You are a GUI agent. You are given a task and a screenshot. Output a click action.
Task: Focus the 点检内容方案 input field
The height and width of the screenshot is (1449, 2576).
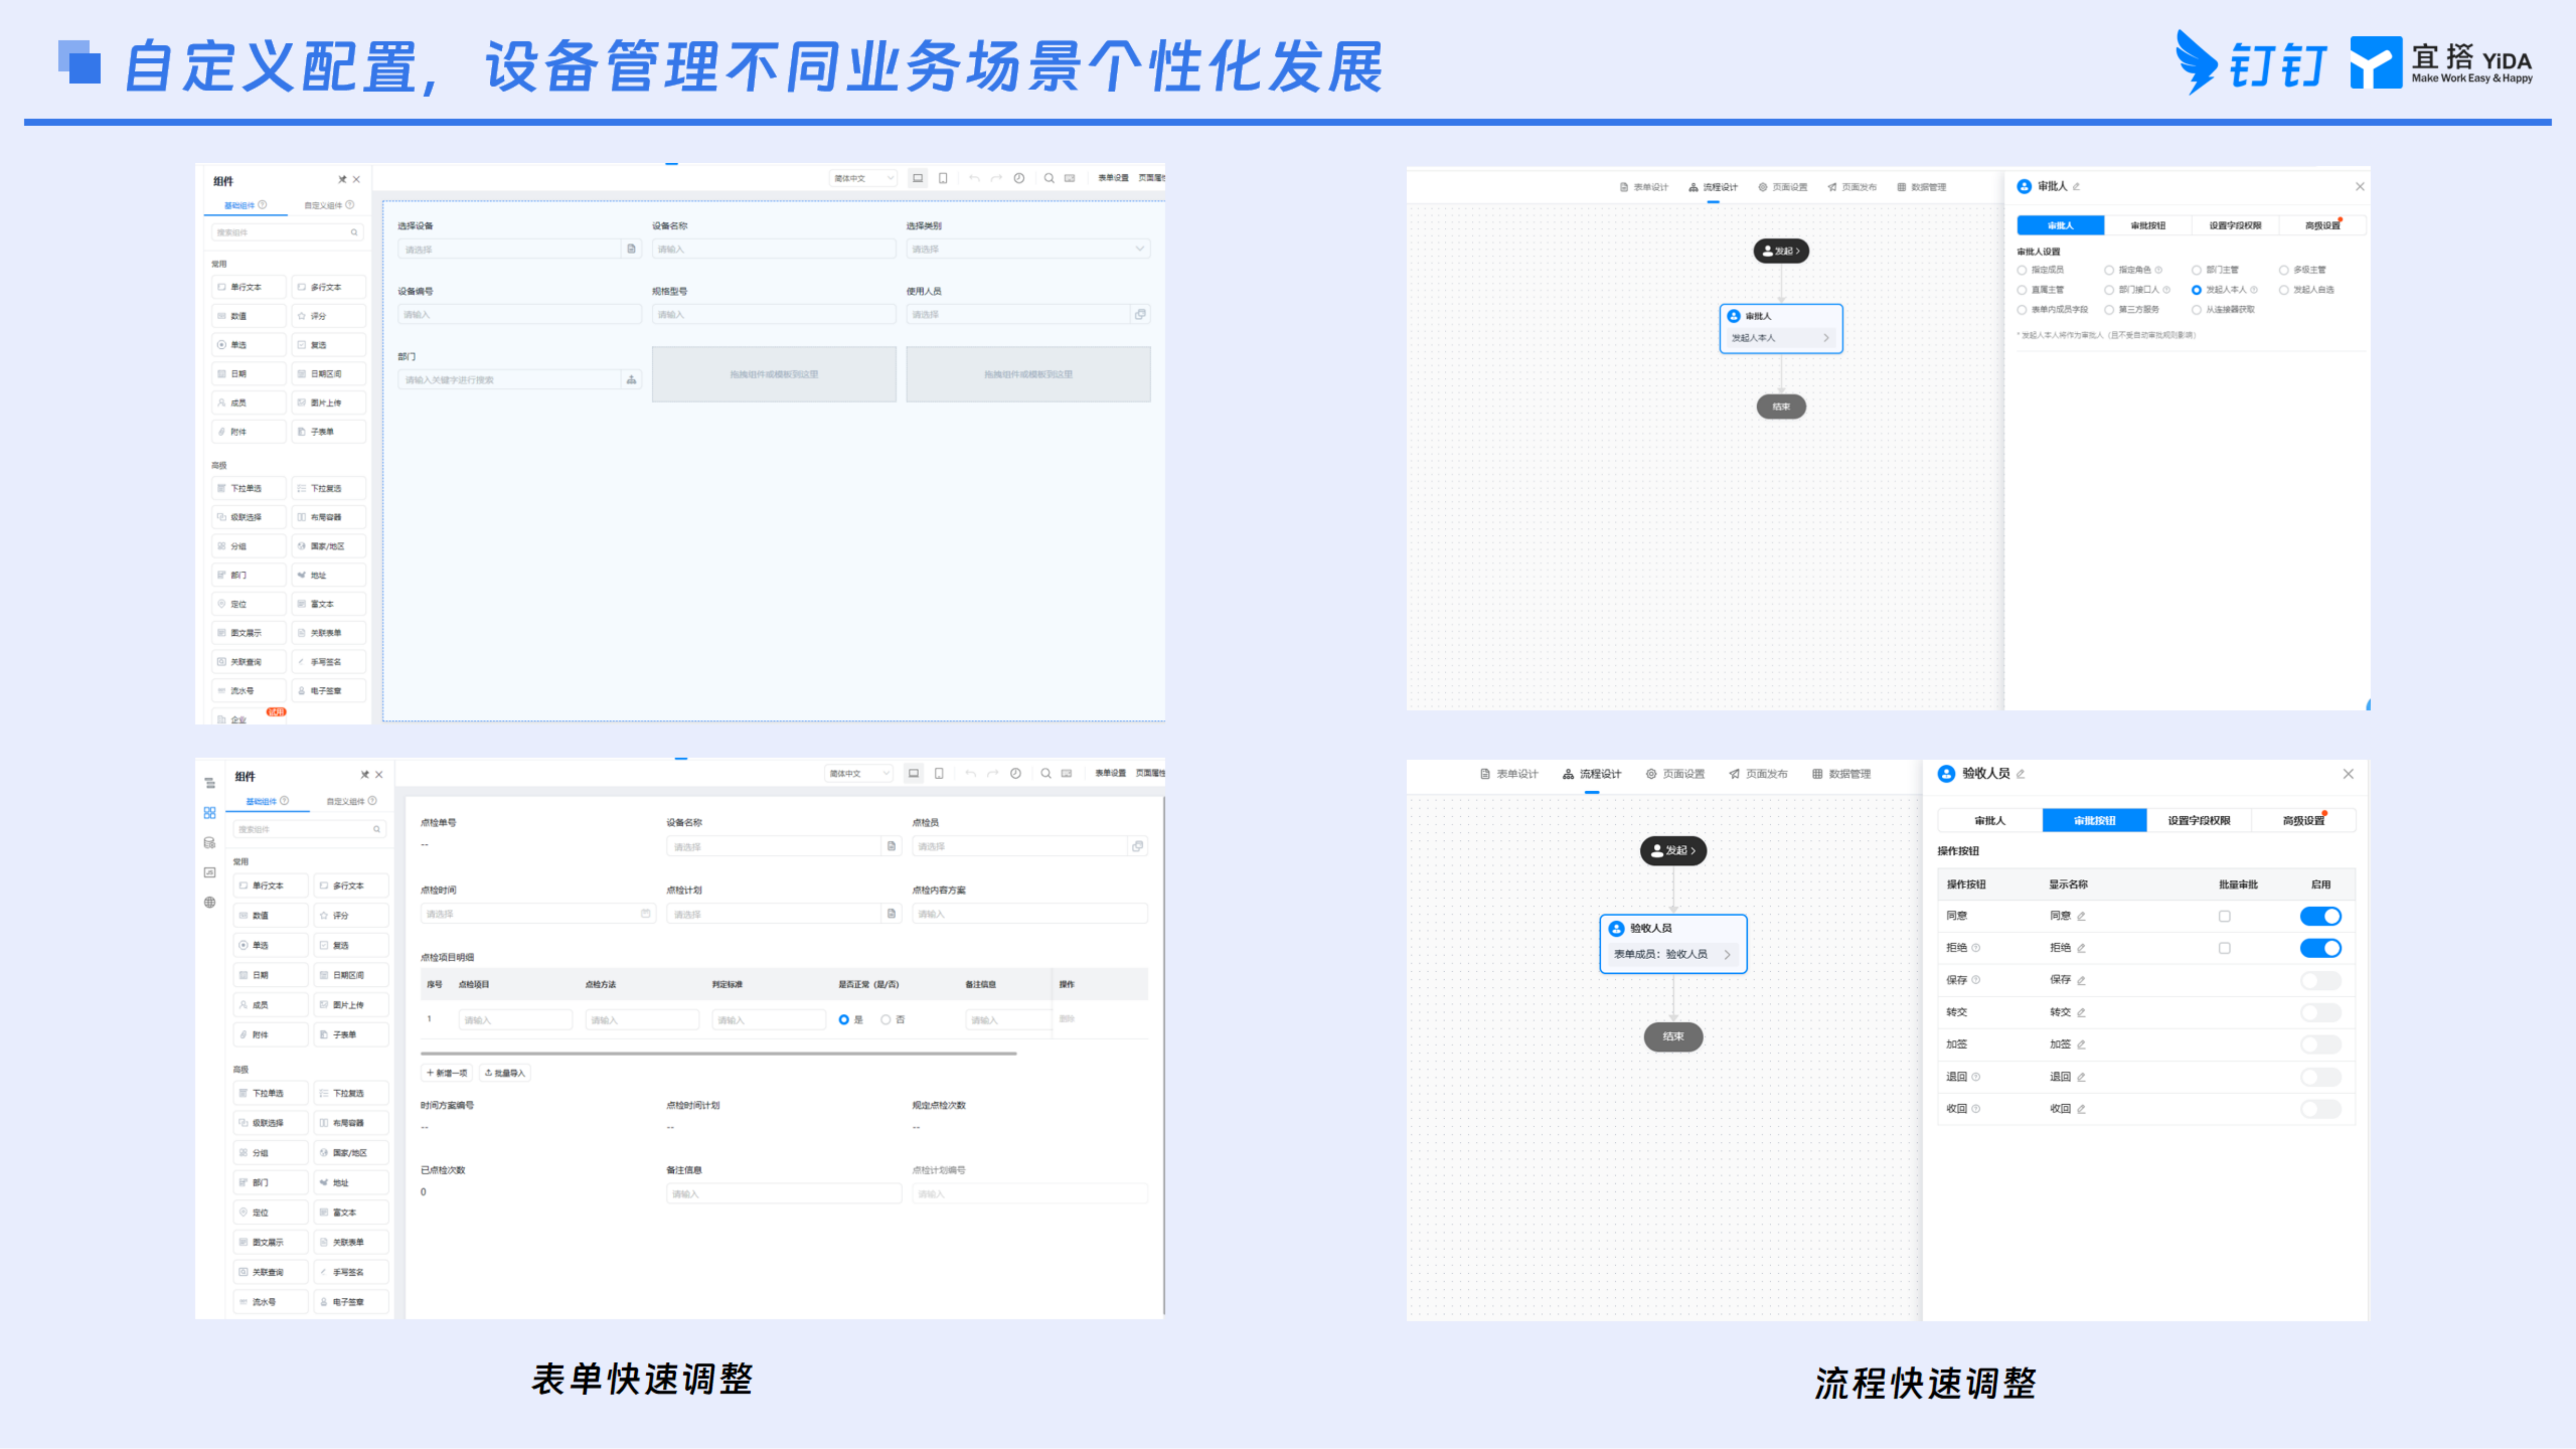tap(1030, 914)
